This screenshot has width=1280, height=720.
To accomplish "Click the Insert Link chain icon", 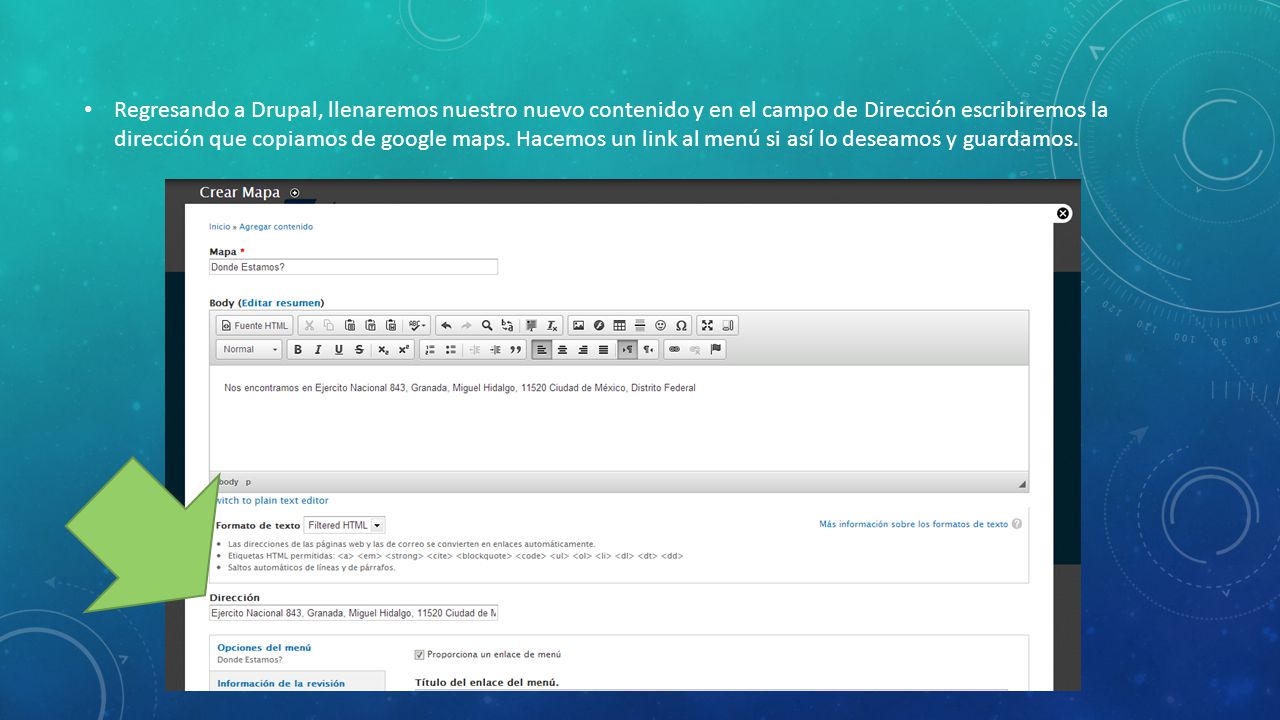I will (674, 349).
